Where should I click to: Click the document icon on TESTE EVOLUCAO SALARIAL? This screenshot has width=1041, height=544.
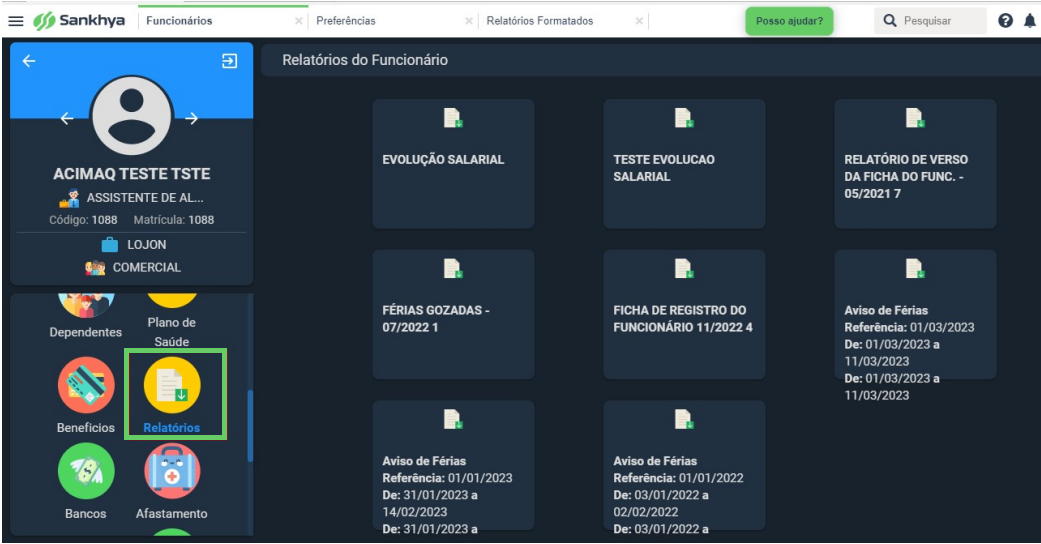tap(684, 118)
